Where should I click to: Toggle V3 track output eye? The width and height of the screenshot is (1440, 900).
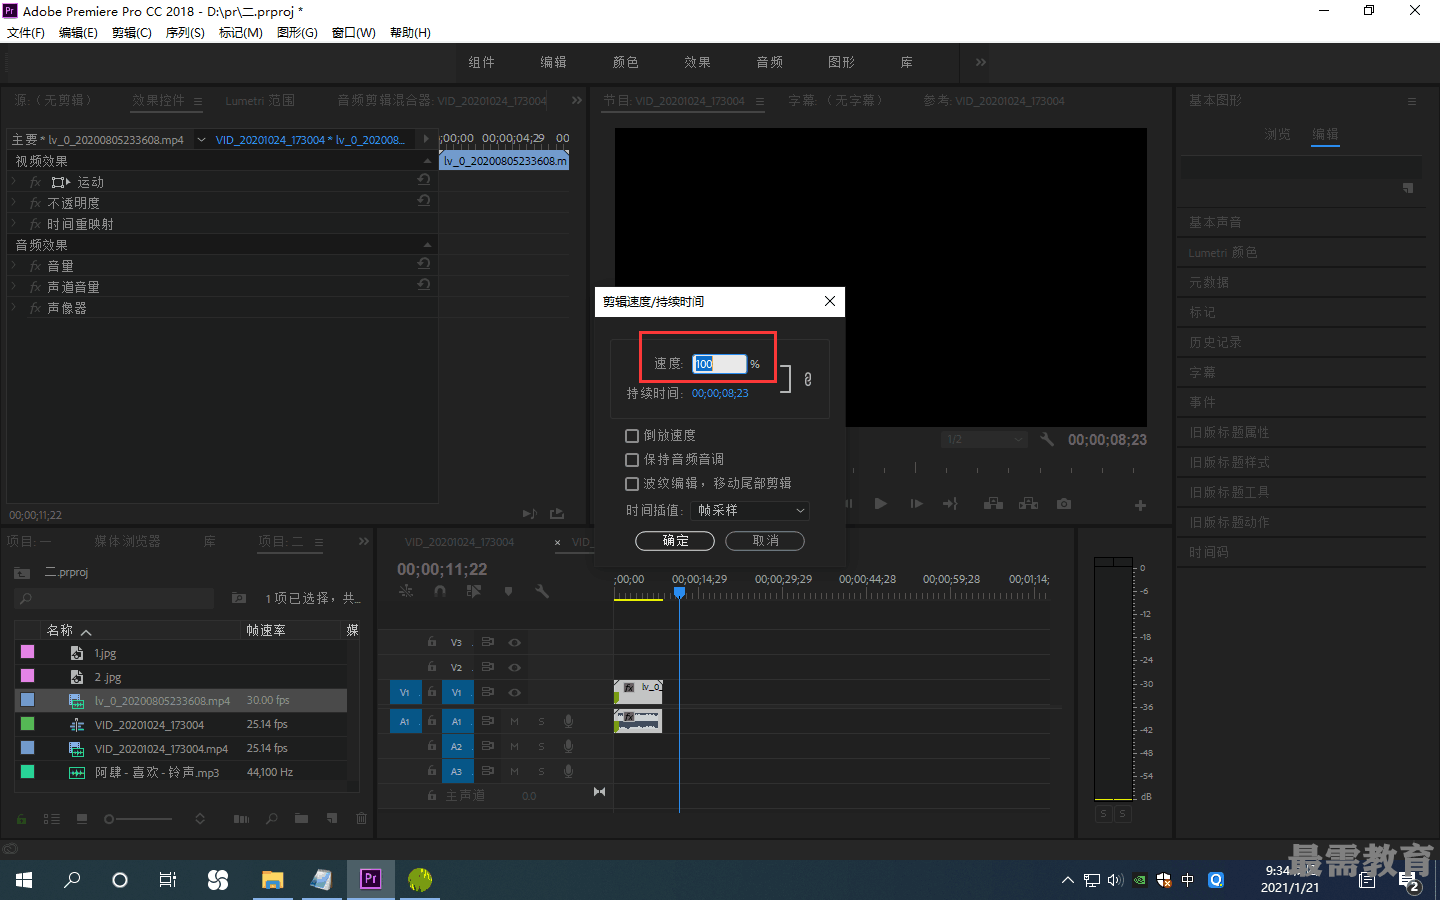click(x=514, y=643)
